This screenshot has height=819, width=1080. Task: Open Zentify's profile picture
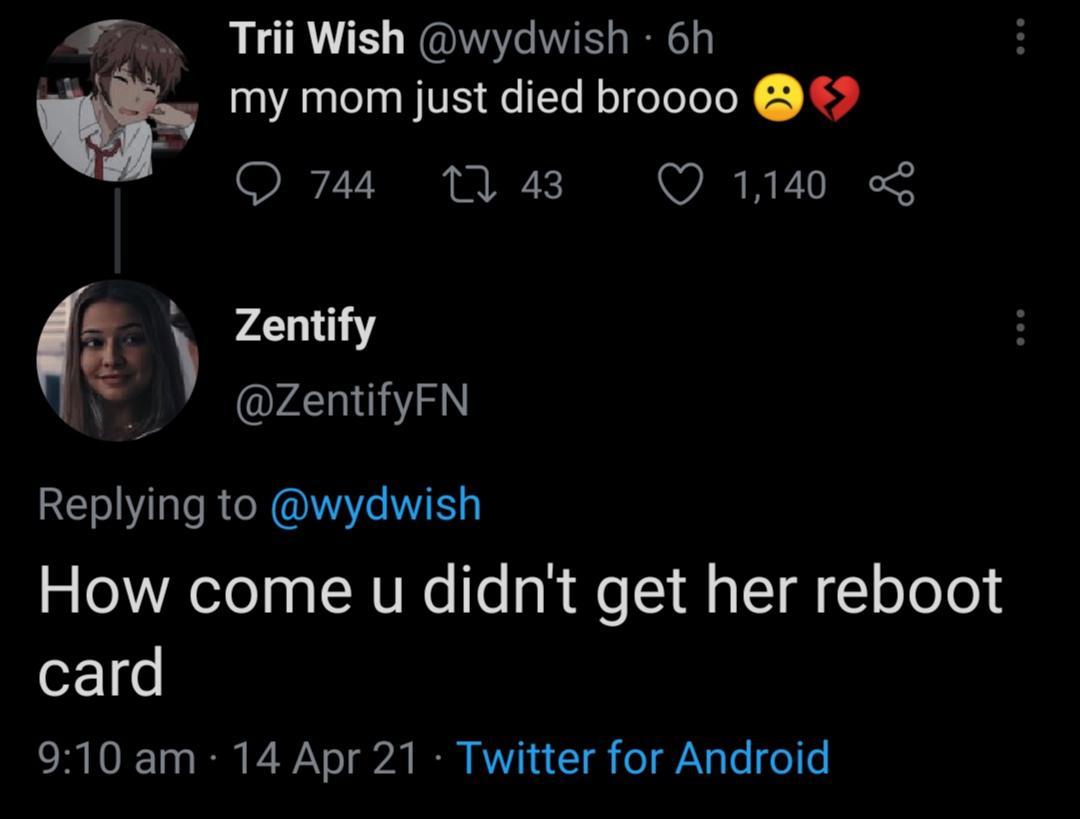[117, 360]
